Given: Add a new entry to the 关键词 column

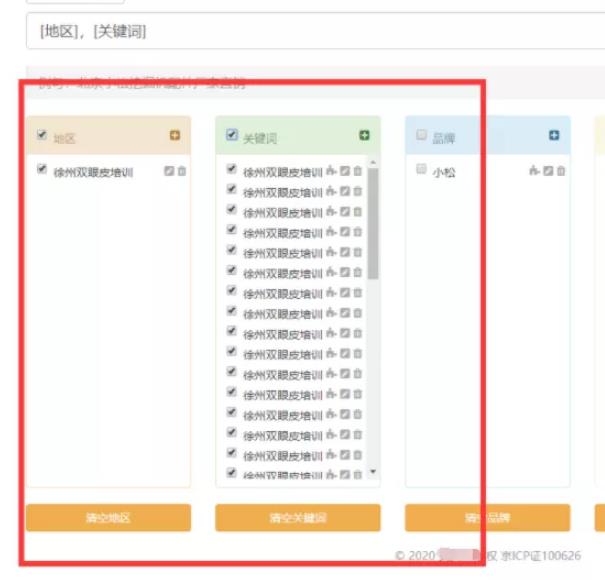Looking at the screenshot, I should click(364, 135).
